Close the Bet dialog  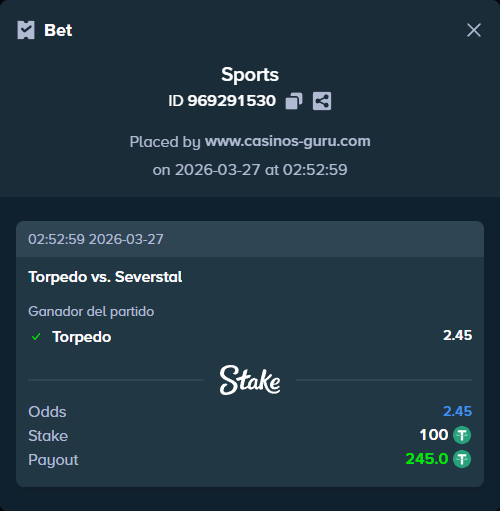[x=474, y=30]
